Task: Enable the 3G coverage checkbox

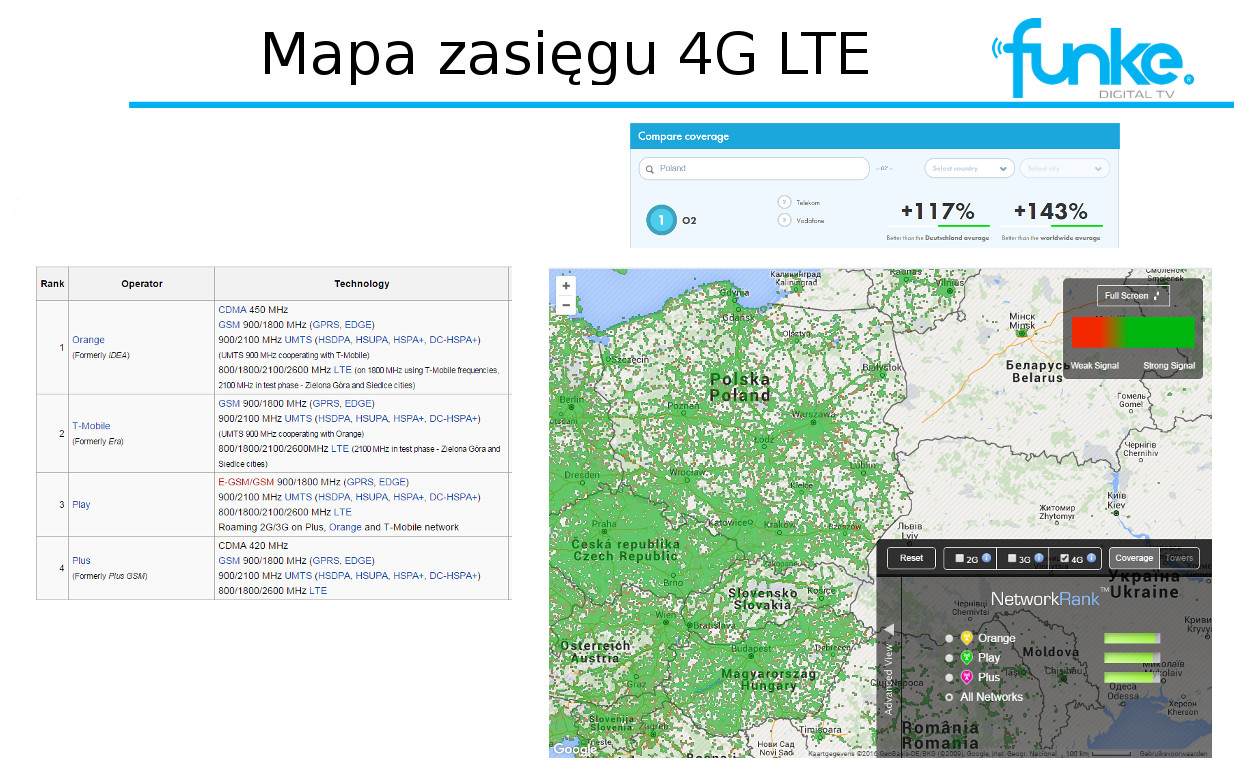Action: tap(1012, 559)
